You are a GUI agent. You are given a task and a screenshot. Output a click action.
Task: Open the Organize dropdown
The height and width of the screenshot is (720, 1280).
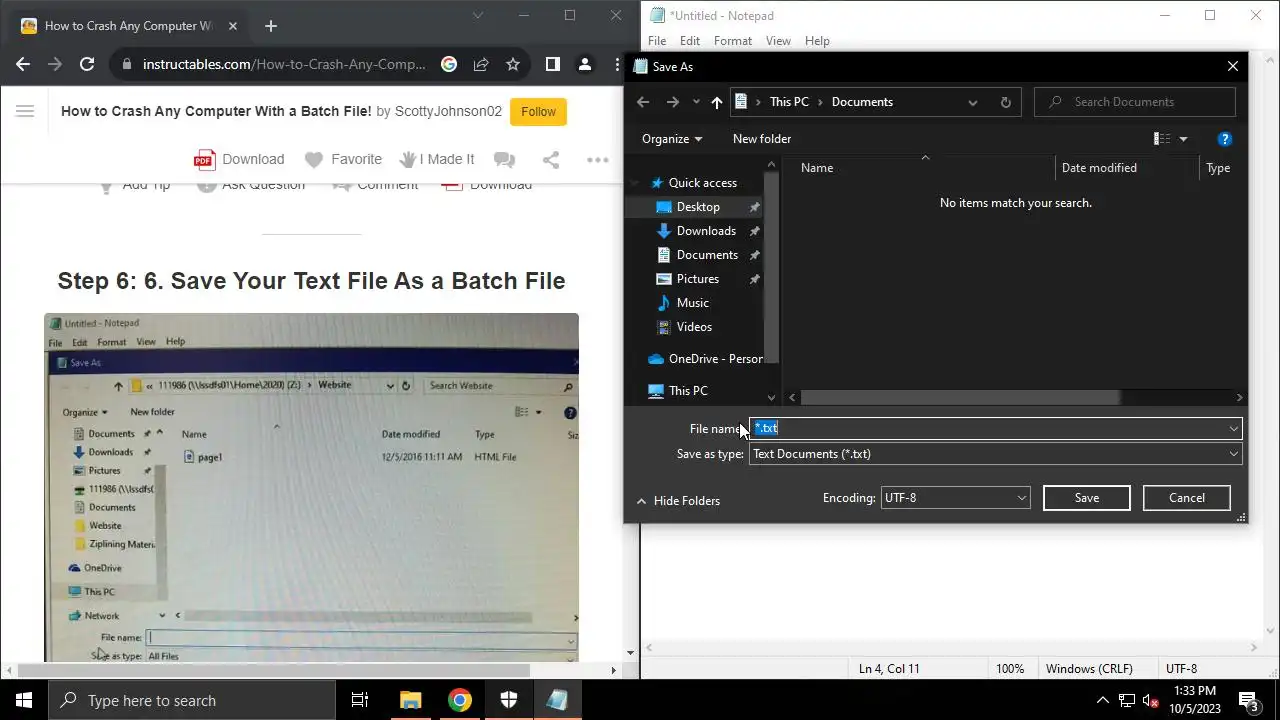tap(672, 139)
